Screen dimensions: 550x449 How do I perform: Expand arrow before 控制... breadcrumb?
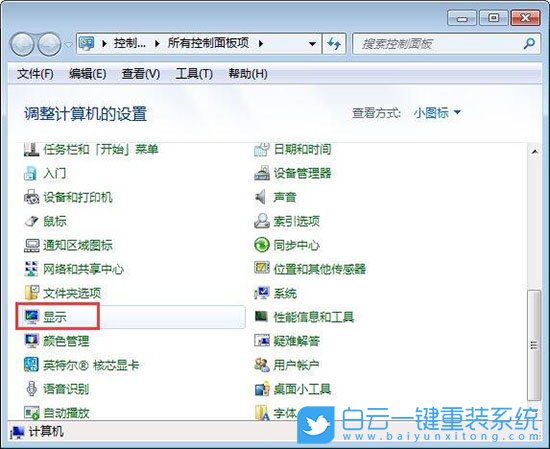coord(104,44)
